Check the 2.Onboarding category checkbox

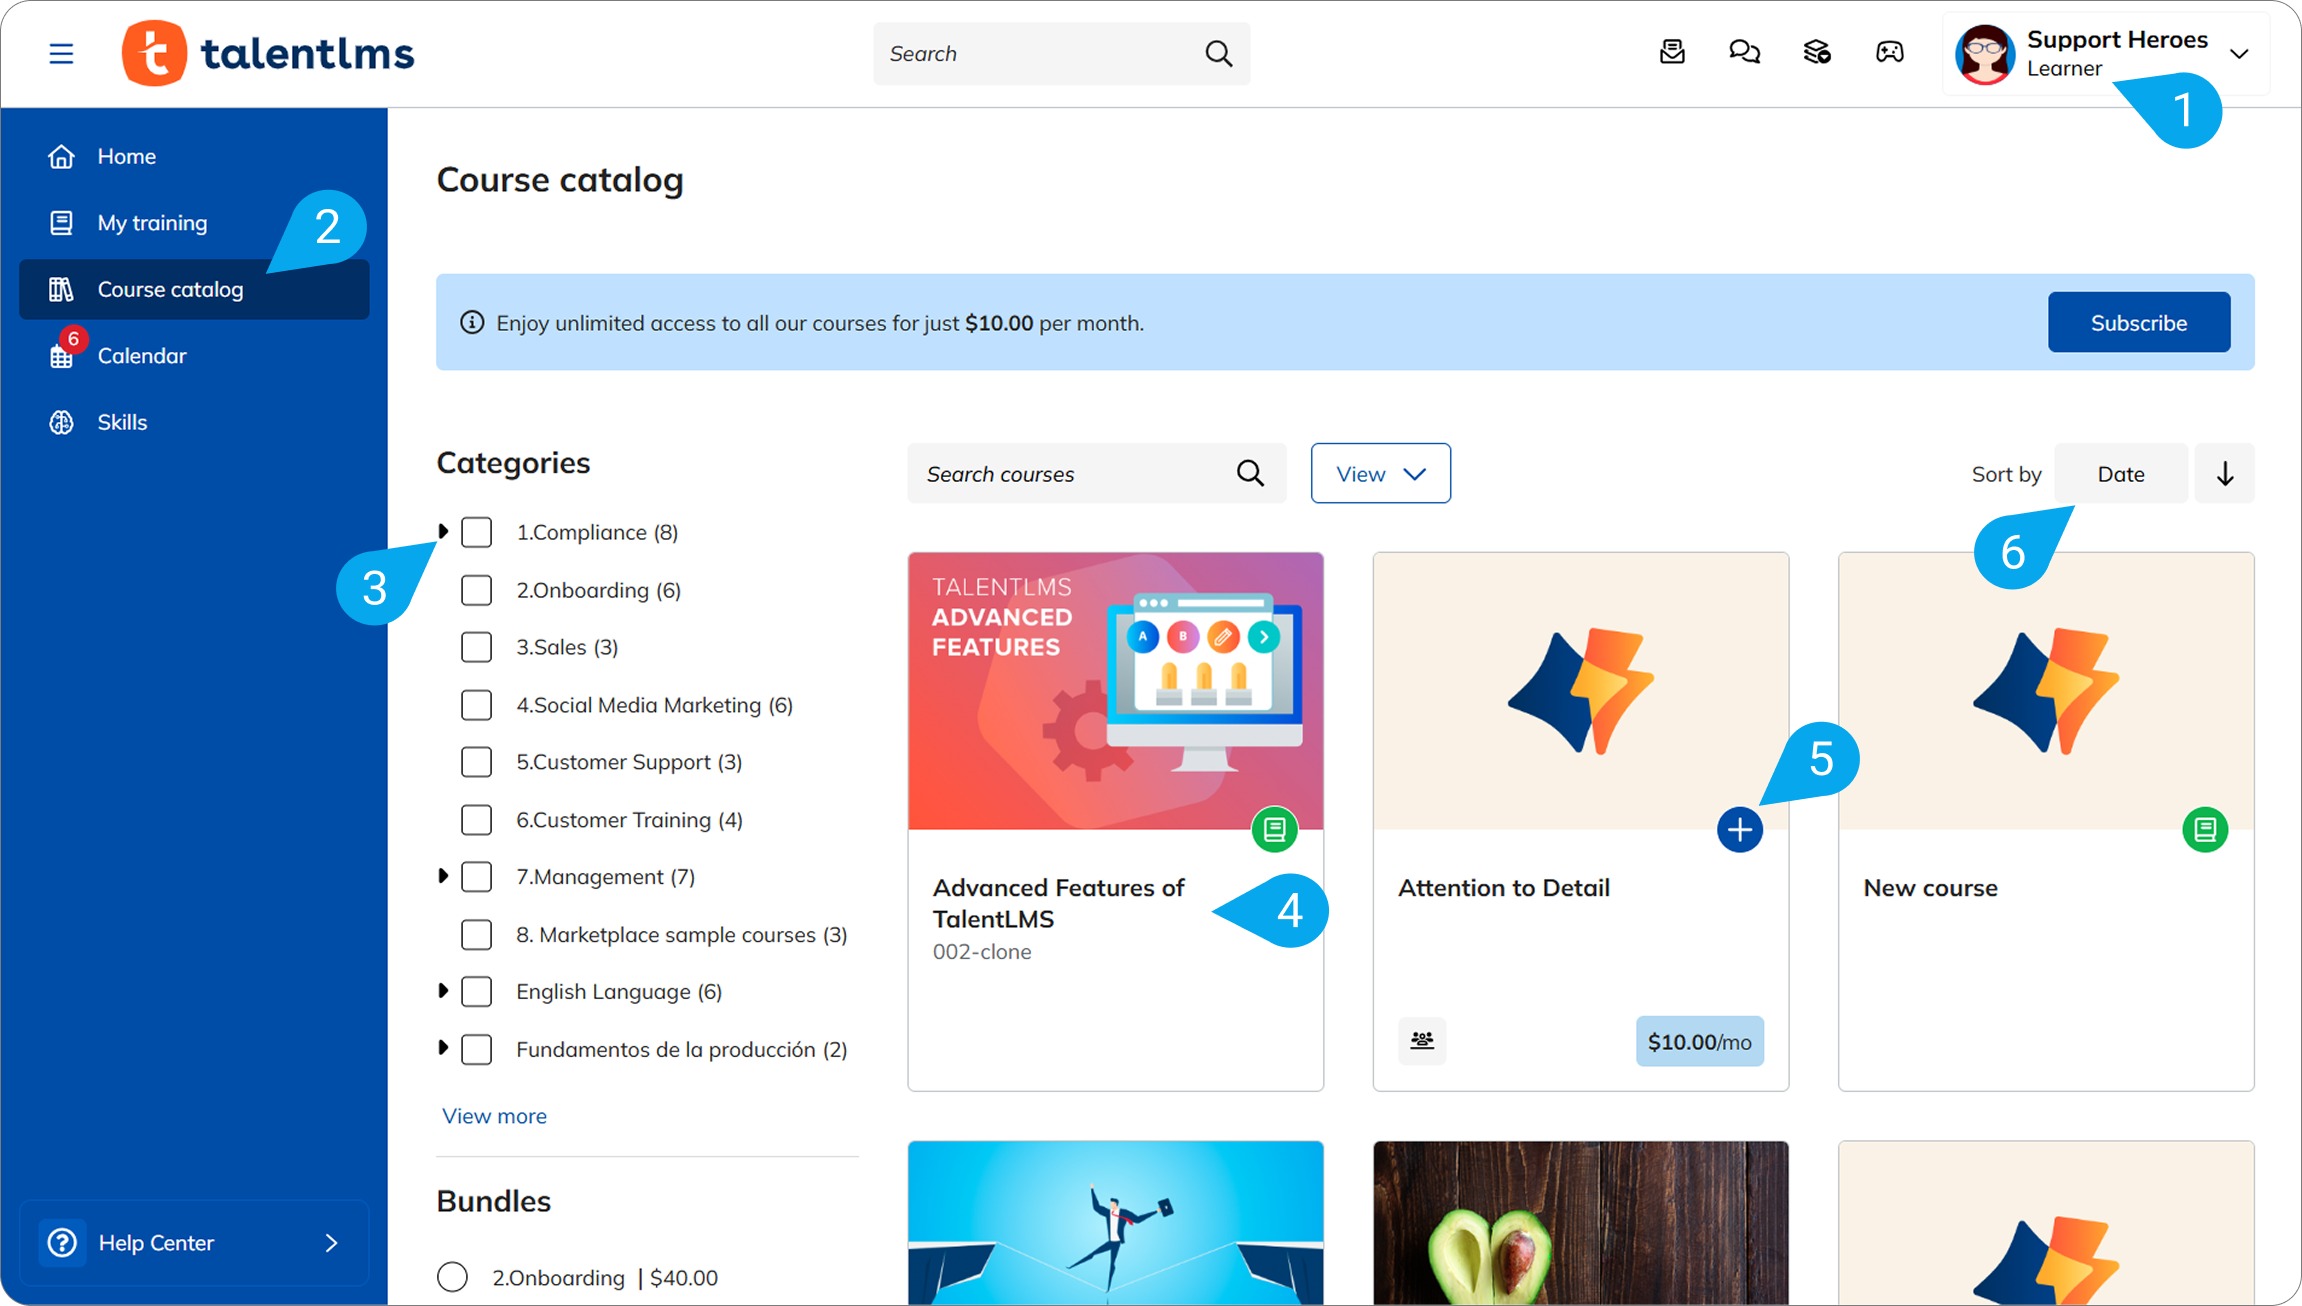(477, 590)
